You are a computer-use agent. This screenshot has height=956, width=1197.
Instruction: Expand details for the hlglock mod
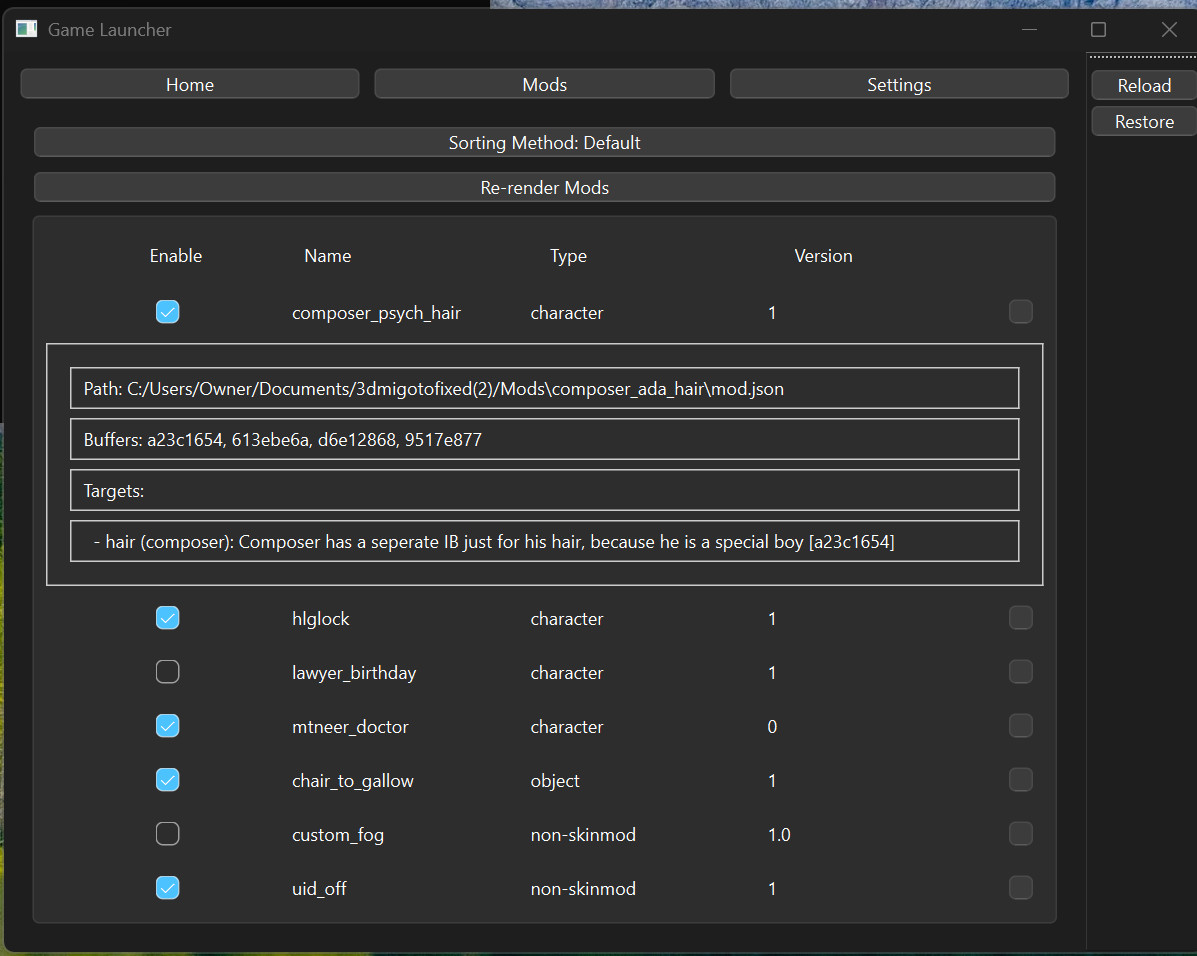(320, 618)
